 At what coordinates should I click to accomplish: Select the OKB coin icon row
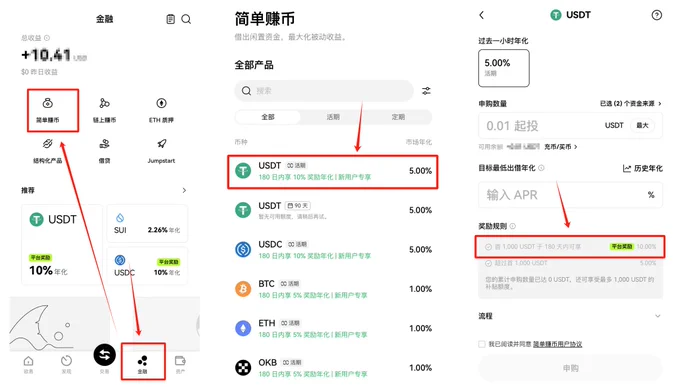tap(333, 368)
